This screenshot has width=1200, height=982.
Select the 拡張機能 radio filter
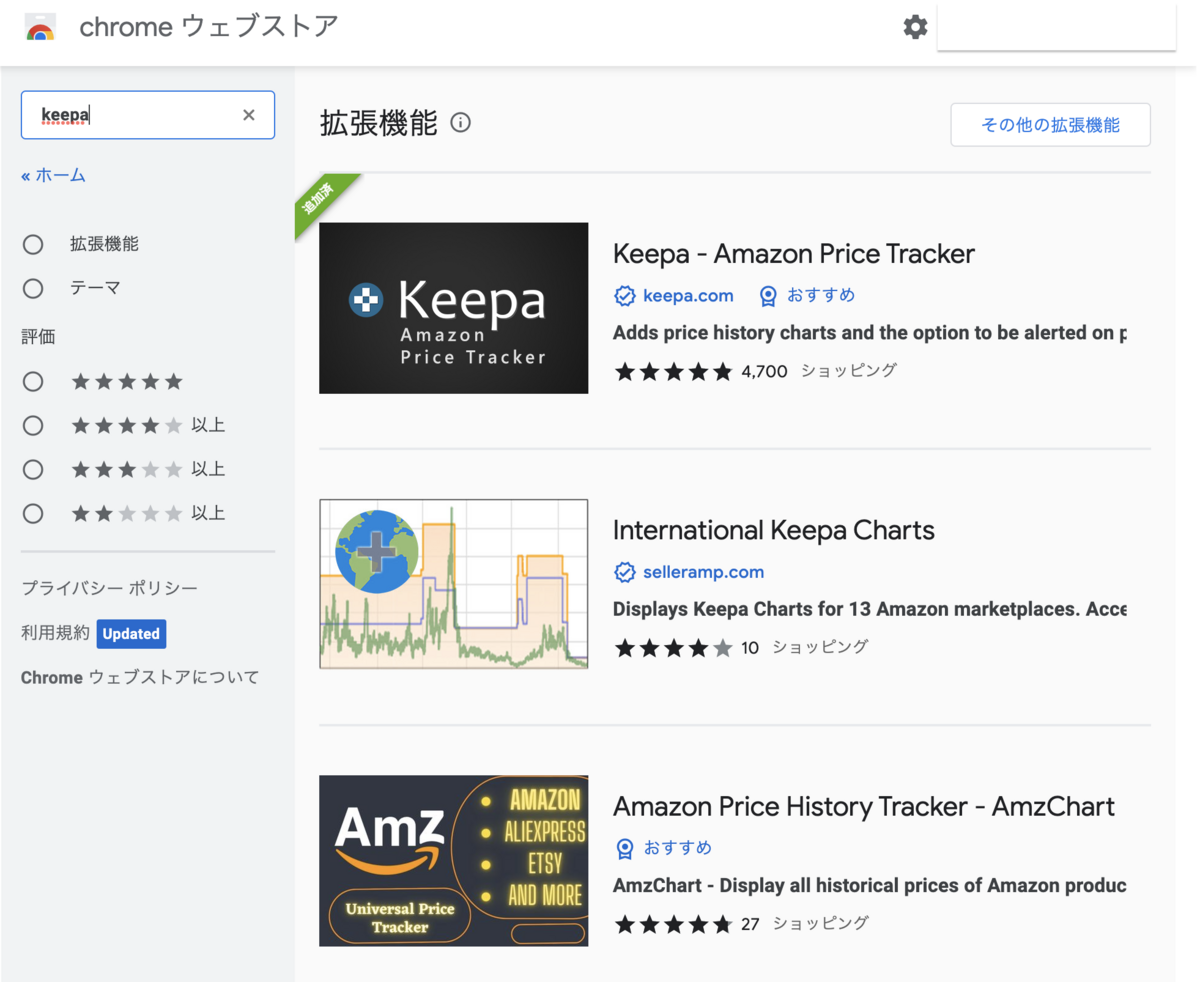point(33,244)
